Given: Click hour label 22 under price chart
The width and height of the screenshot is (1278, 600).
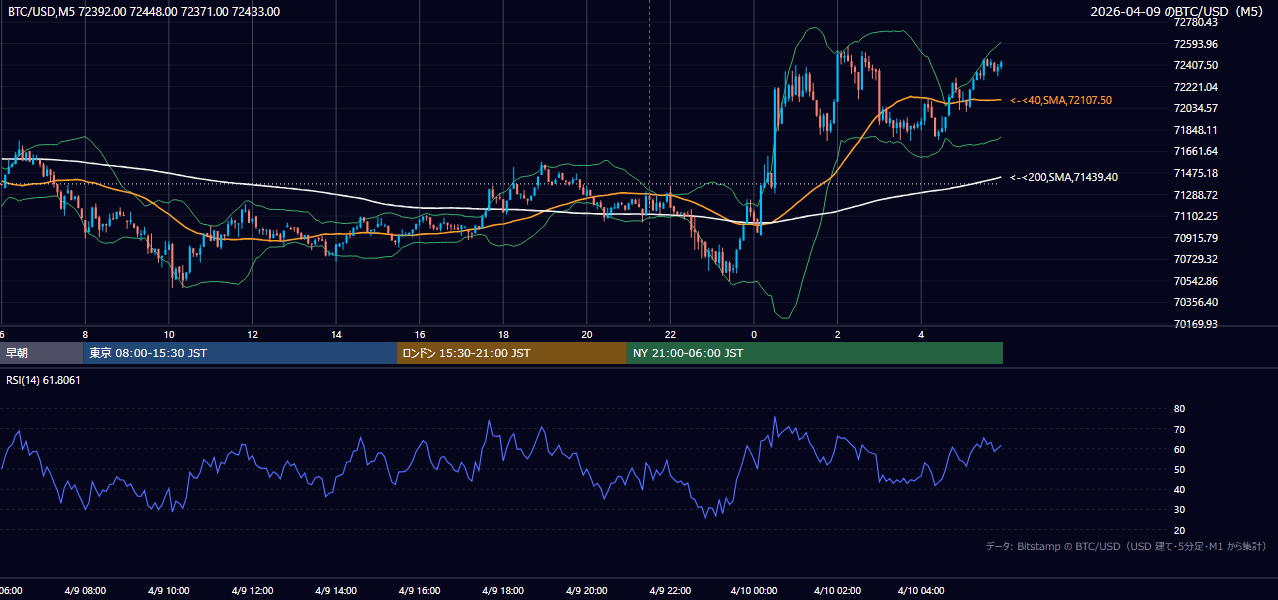Looking at the screenshot, I should [x=671, y=335].
